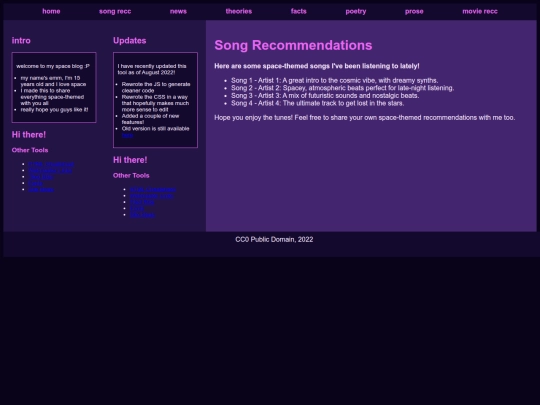
Task: Follow the 'here' link for old version
Action: [127, 135]
